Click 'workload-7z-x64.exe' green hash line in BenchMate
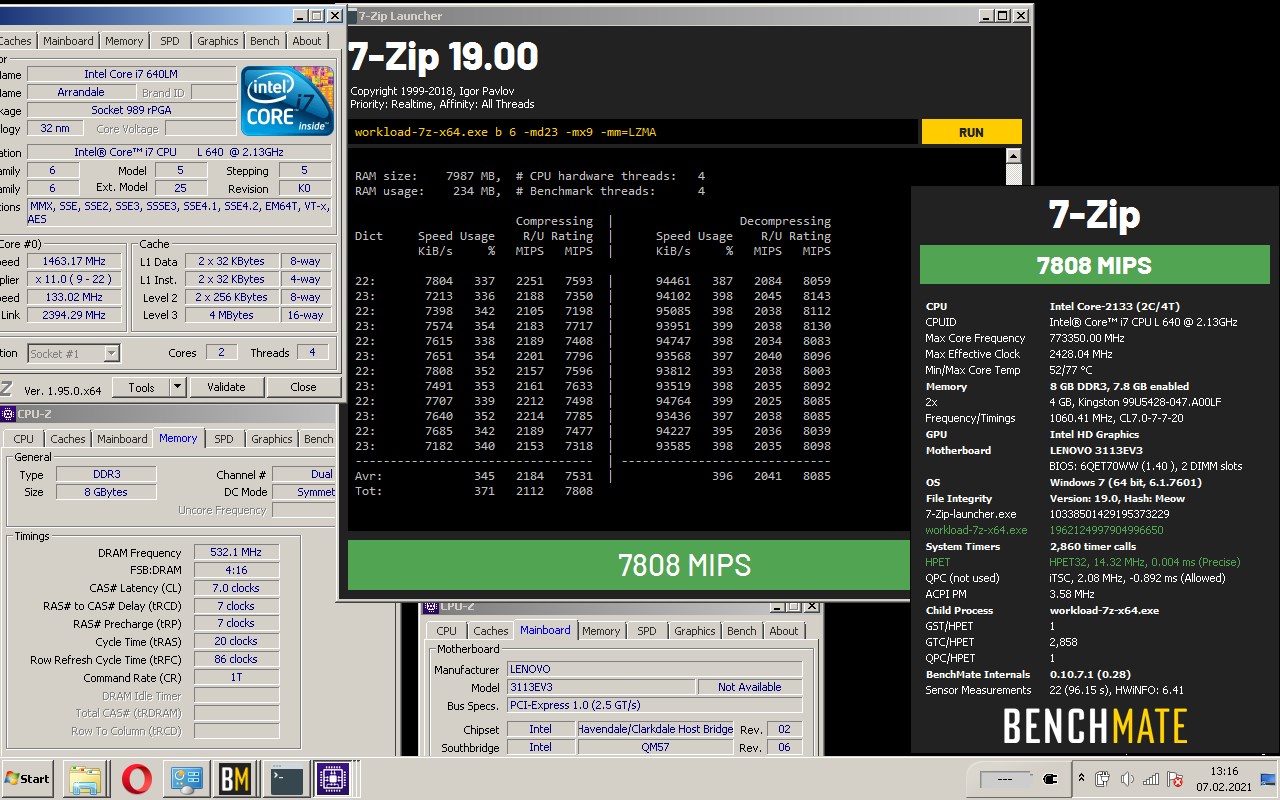Viewport: 1280px width, 800px height. pos(976,530)
